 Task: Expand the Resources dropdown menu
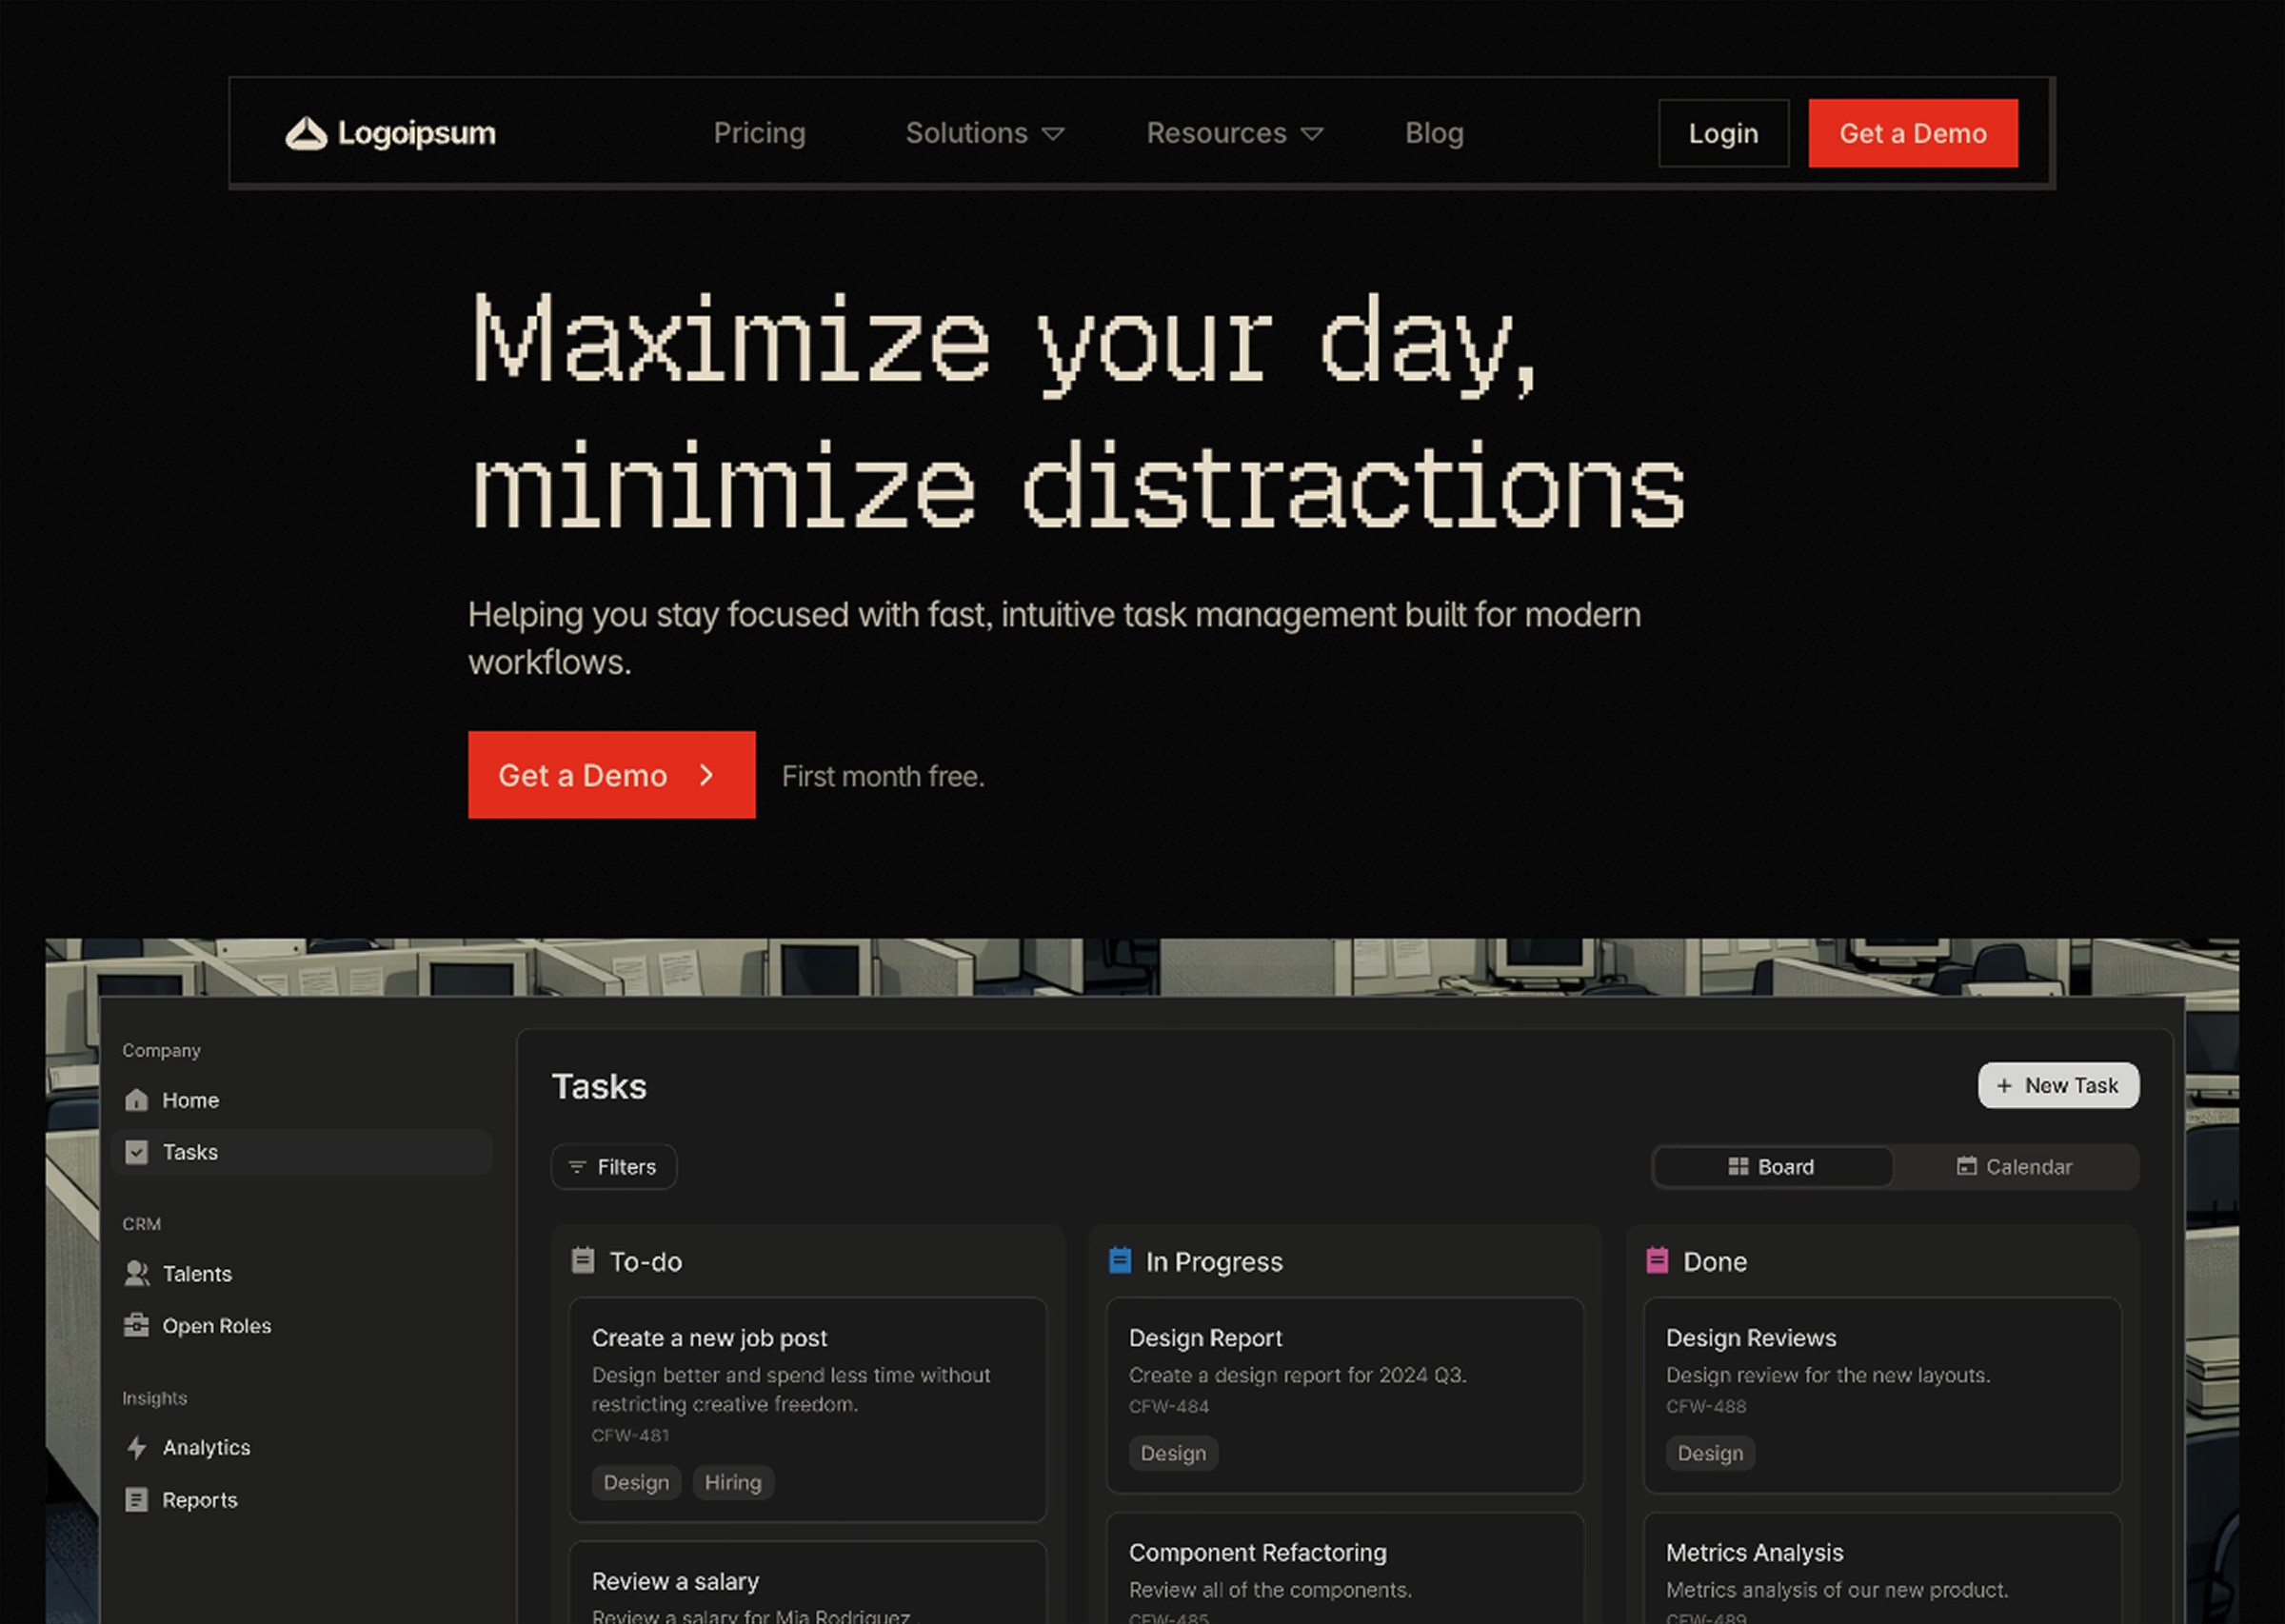1234,134
